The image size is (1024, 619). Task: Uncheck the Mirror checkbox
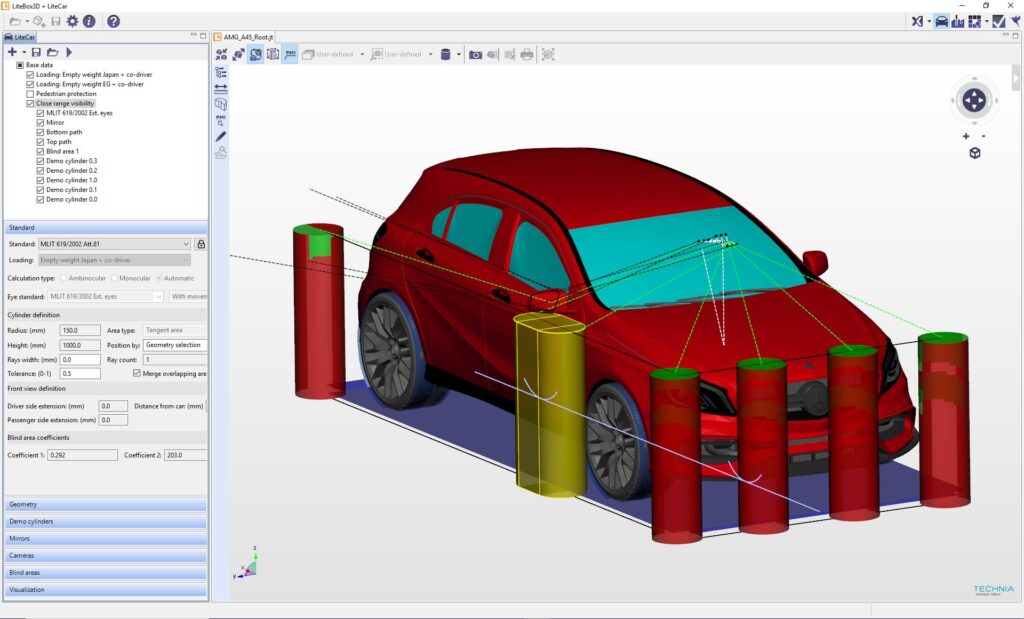[40, 122]
